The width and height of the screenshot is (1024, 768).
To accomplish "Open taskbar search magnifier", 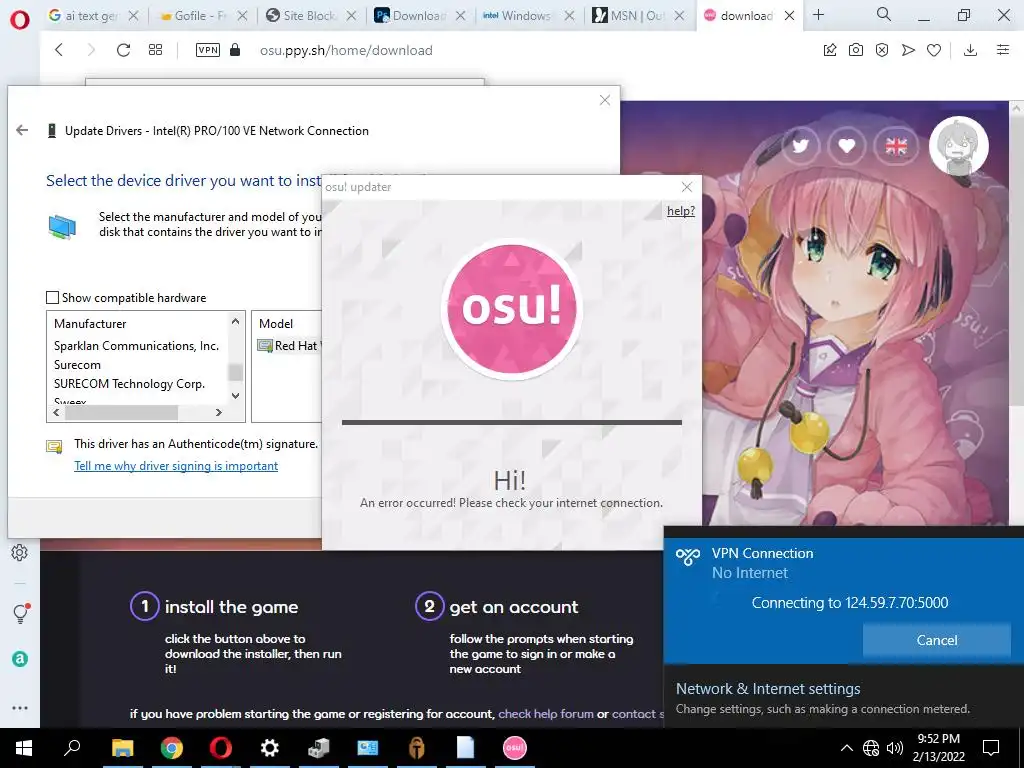I will point(72,748).
